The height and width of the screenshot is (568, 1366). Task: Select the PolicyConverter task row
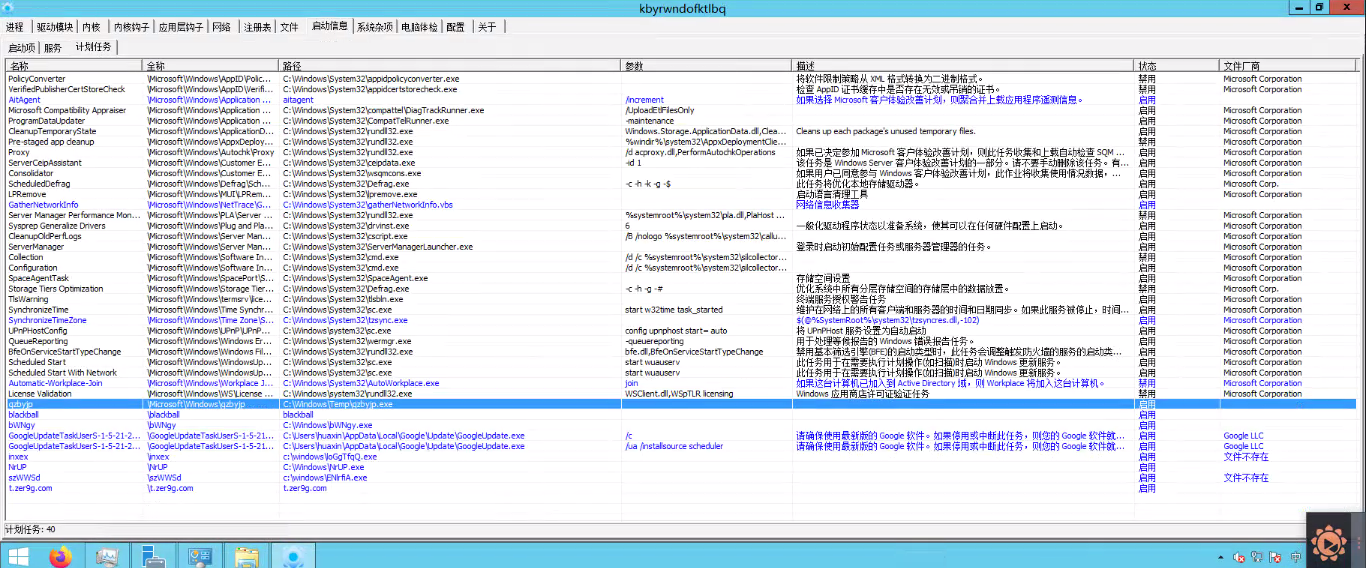tap(680, 79)
